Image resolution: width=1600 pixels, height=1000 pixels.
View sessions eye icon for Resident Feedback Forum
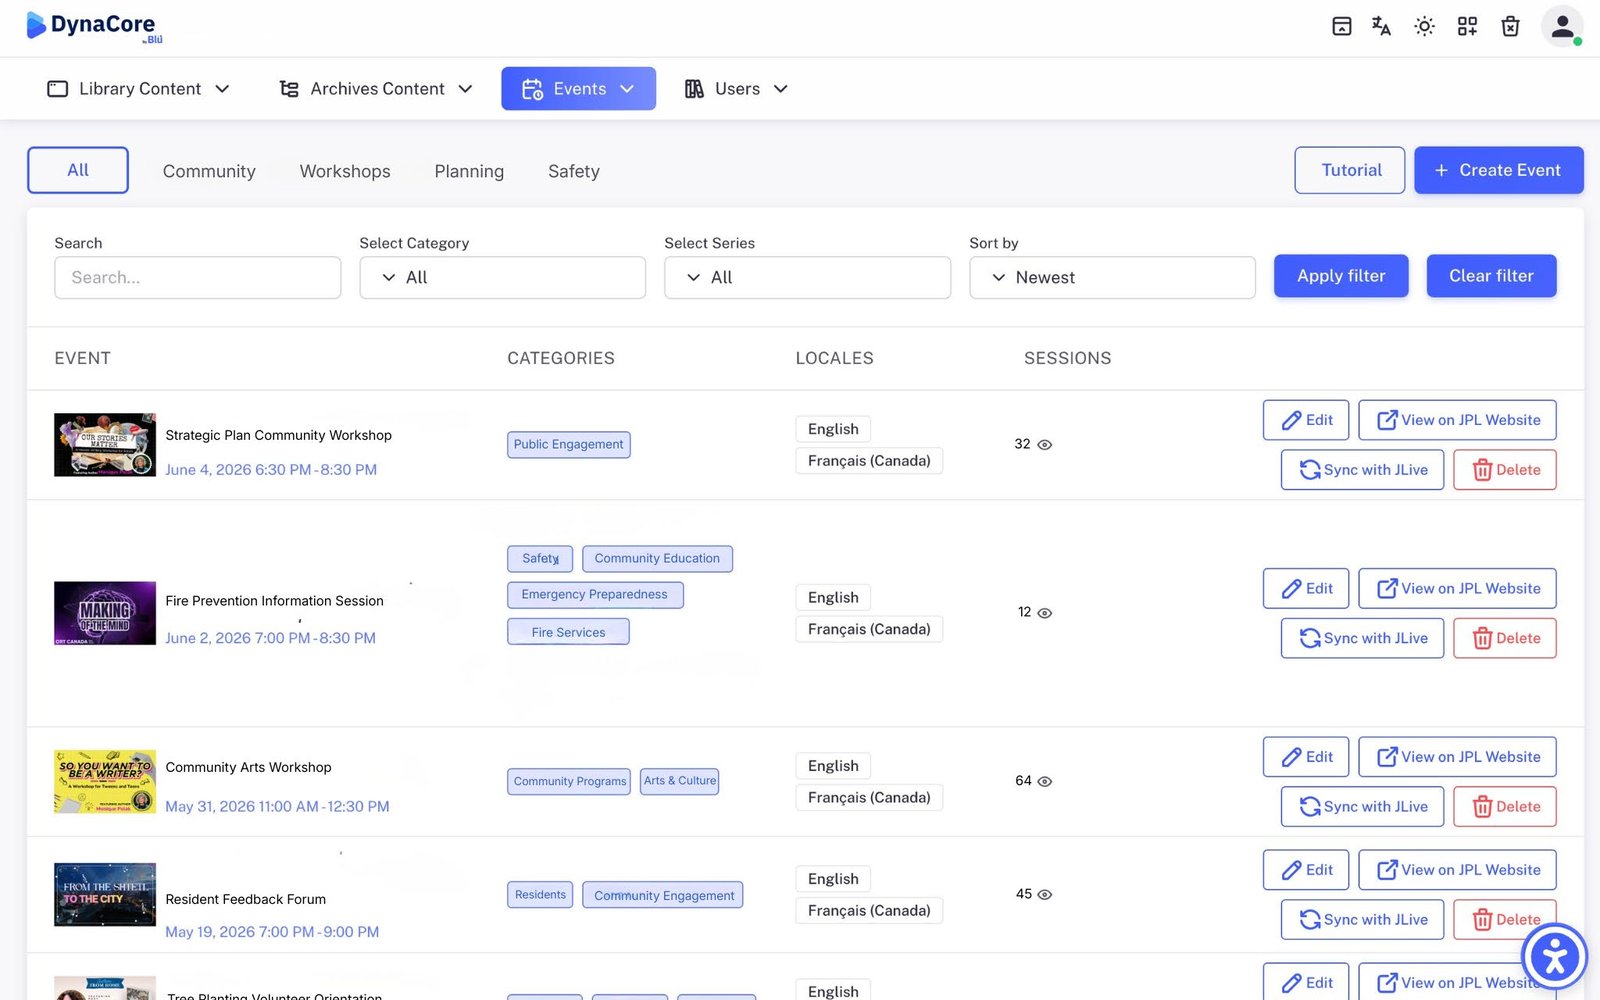1045,895
